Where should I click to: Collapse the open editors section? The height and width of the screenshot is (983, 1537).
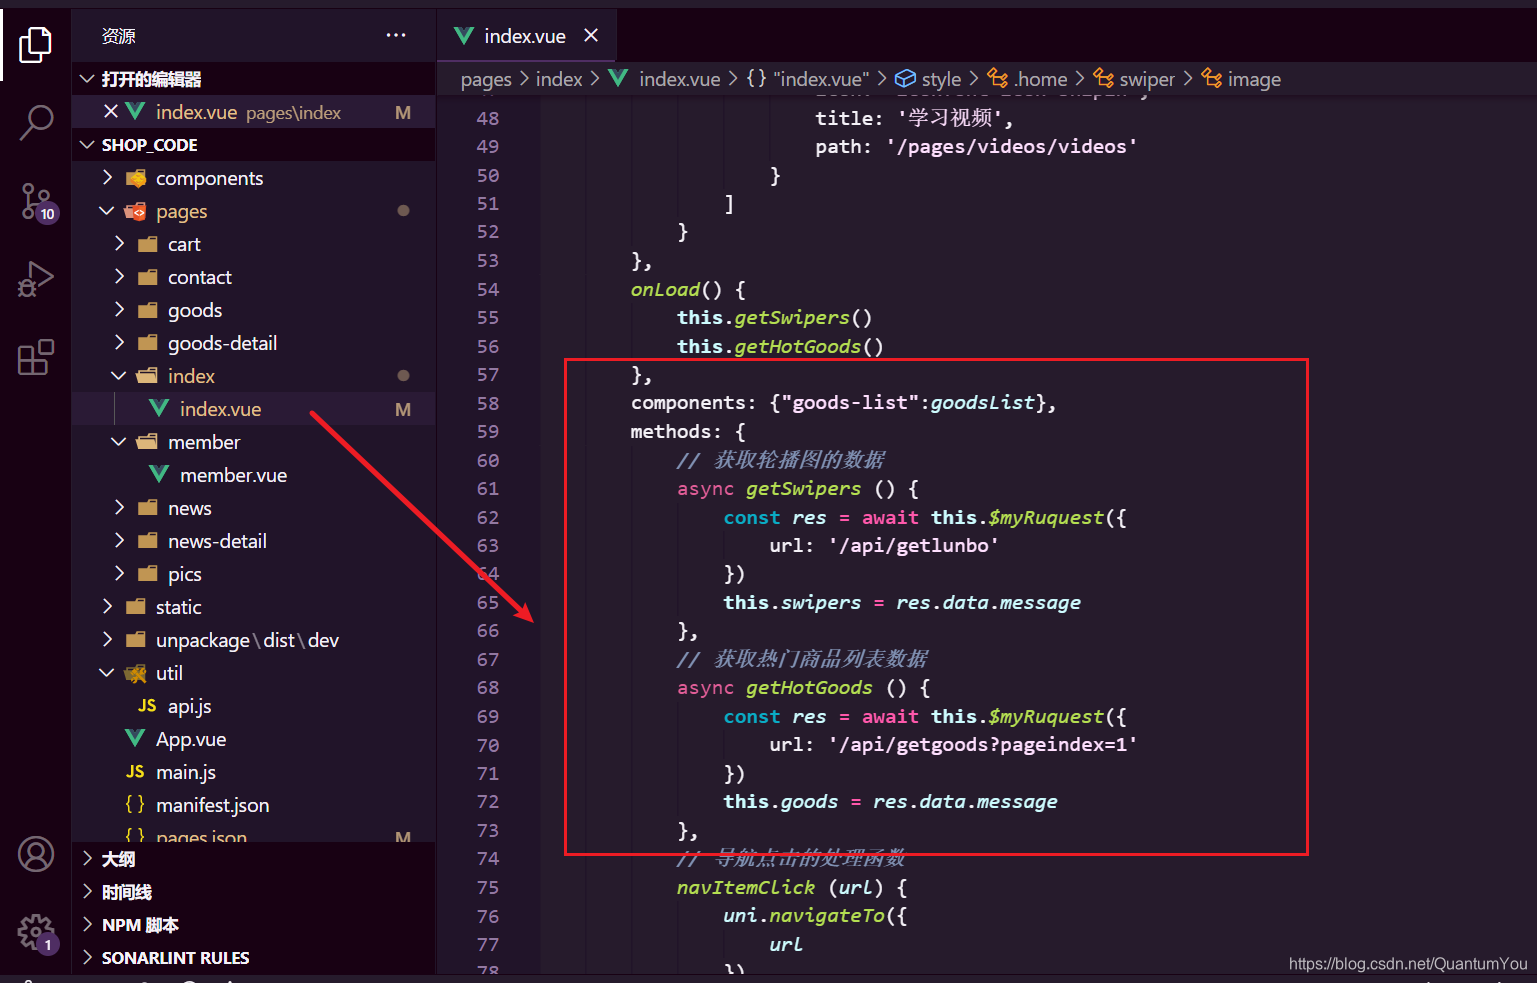[254, 79]
